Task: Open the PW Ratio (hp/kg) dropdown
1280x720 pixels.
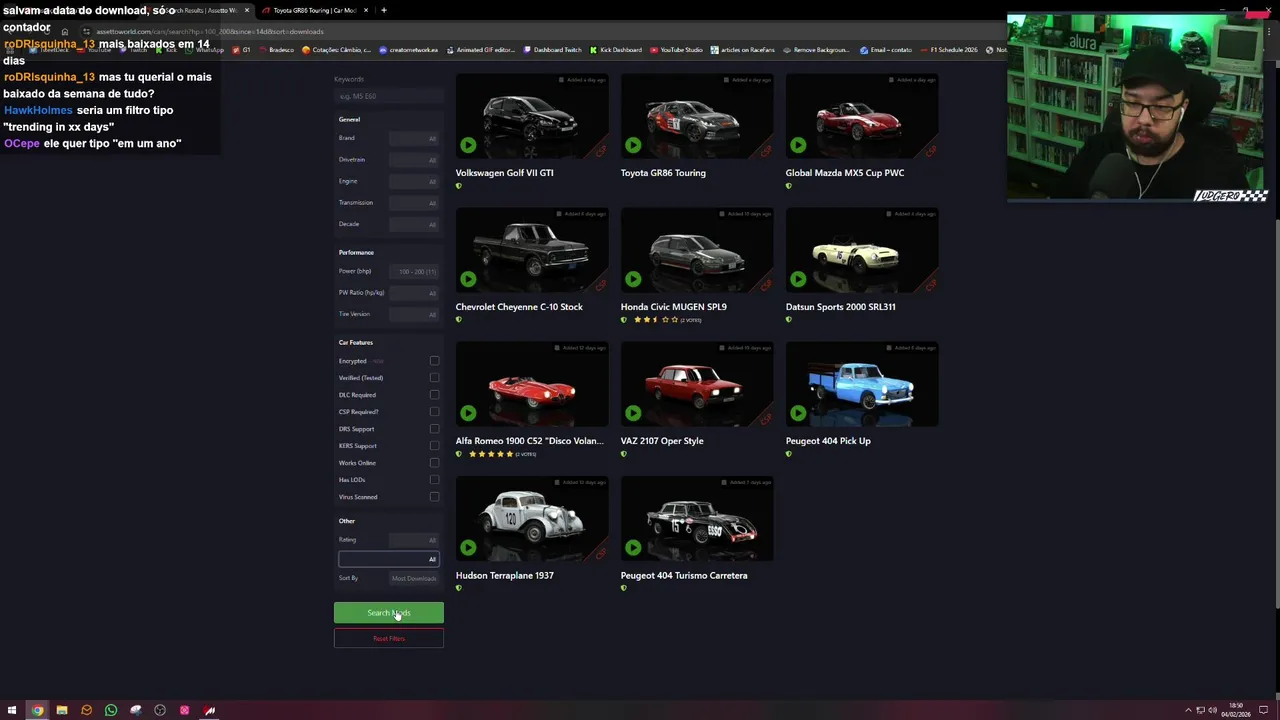Action: click(414, 293)
